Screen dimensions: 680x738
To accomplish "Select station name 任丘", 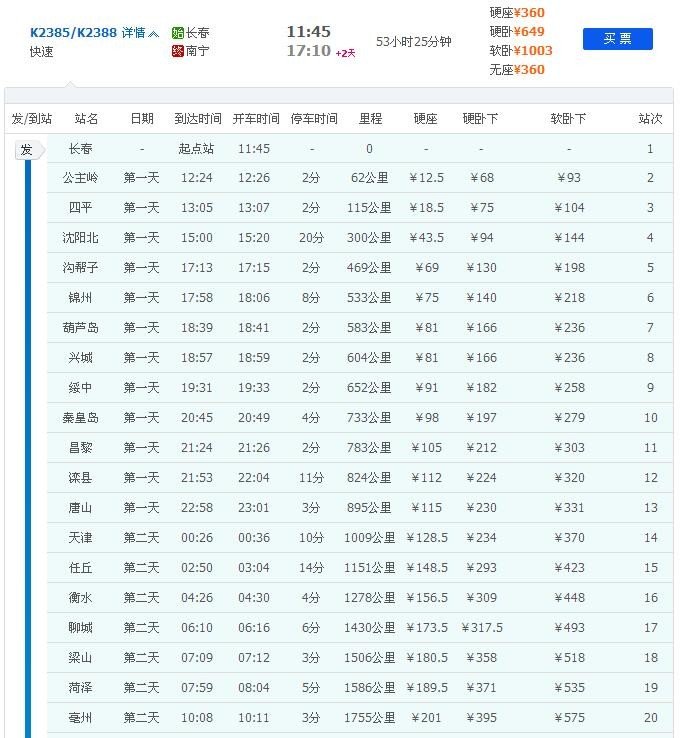I will click(x=80, y=568).
